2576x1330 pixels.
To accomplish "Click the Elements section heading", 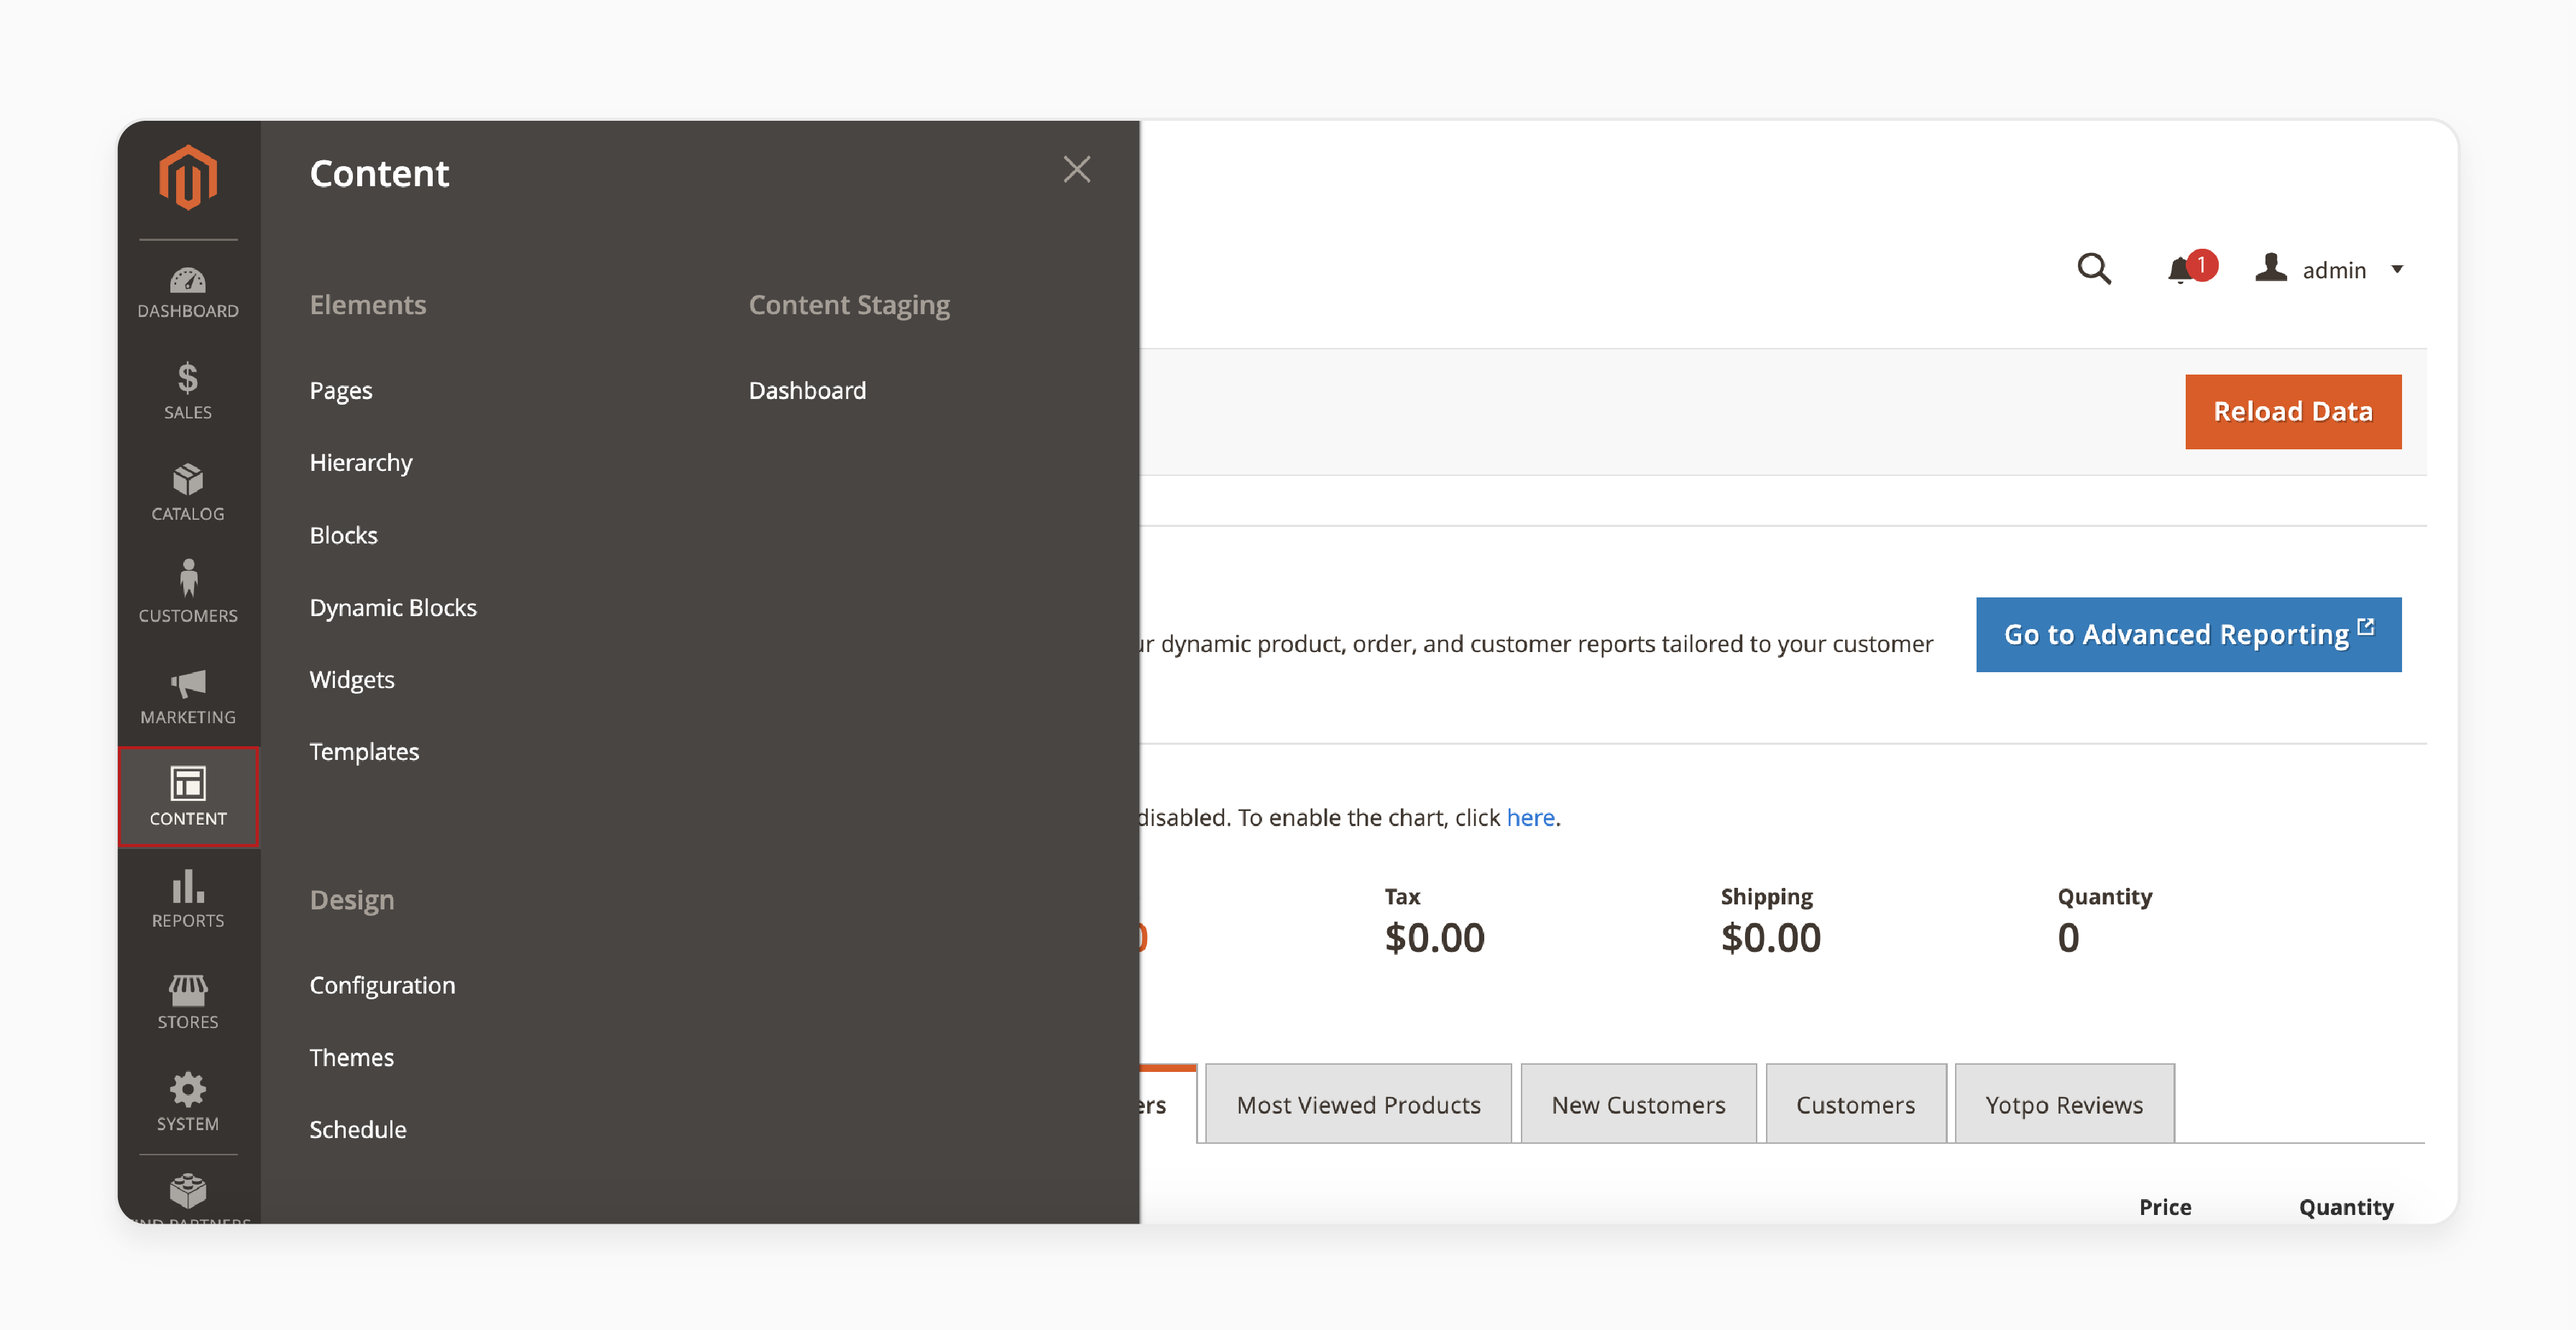I will [x=368, y=304].
